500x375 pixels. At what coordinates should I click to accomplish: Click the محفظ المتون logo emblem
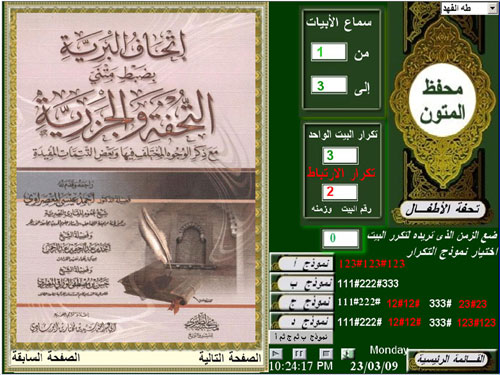[442, 99]
